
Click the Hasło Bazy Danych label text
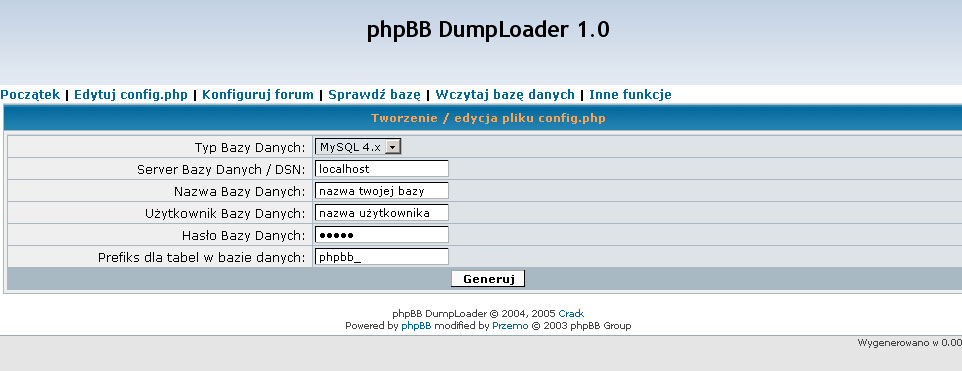243,236
